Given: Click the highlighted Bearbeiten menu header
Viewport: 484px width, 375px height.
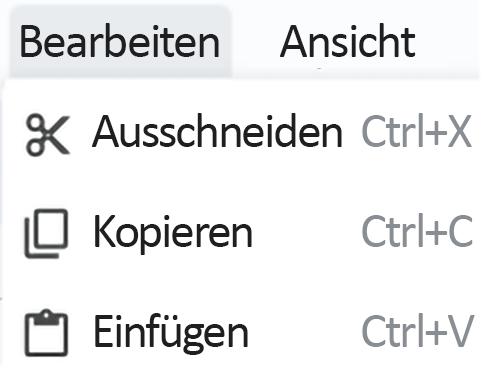Looking at the screenshot, I should click(x=120, y=42).
